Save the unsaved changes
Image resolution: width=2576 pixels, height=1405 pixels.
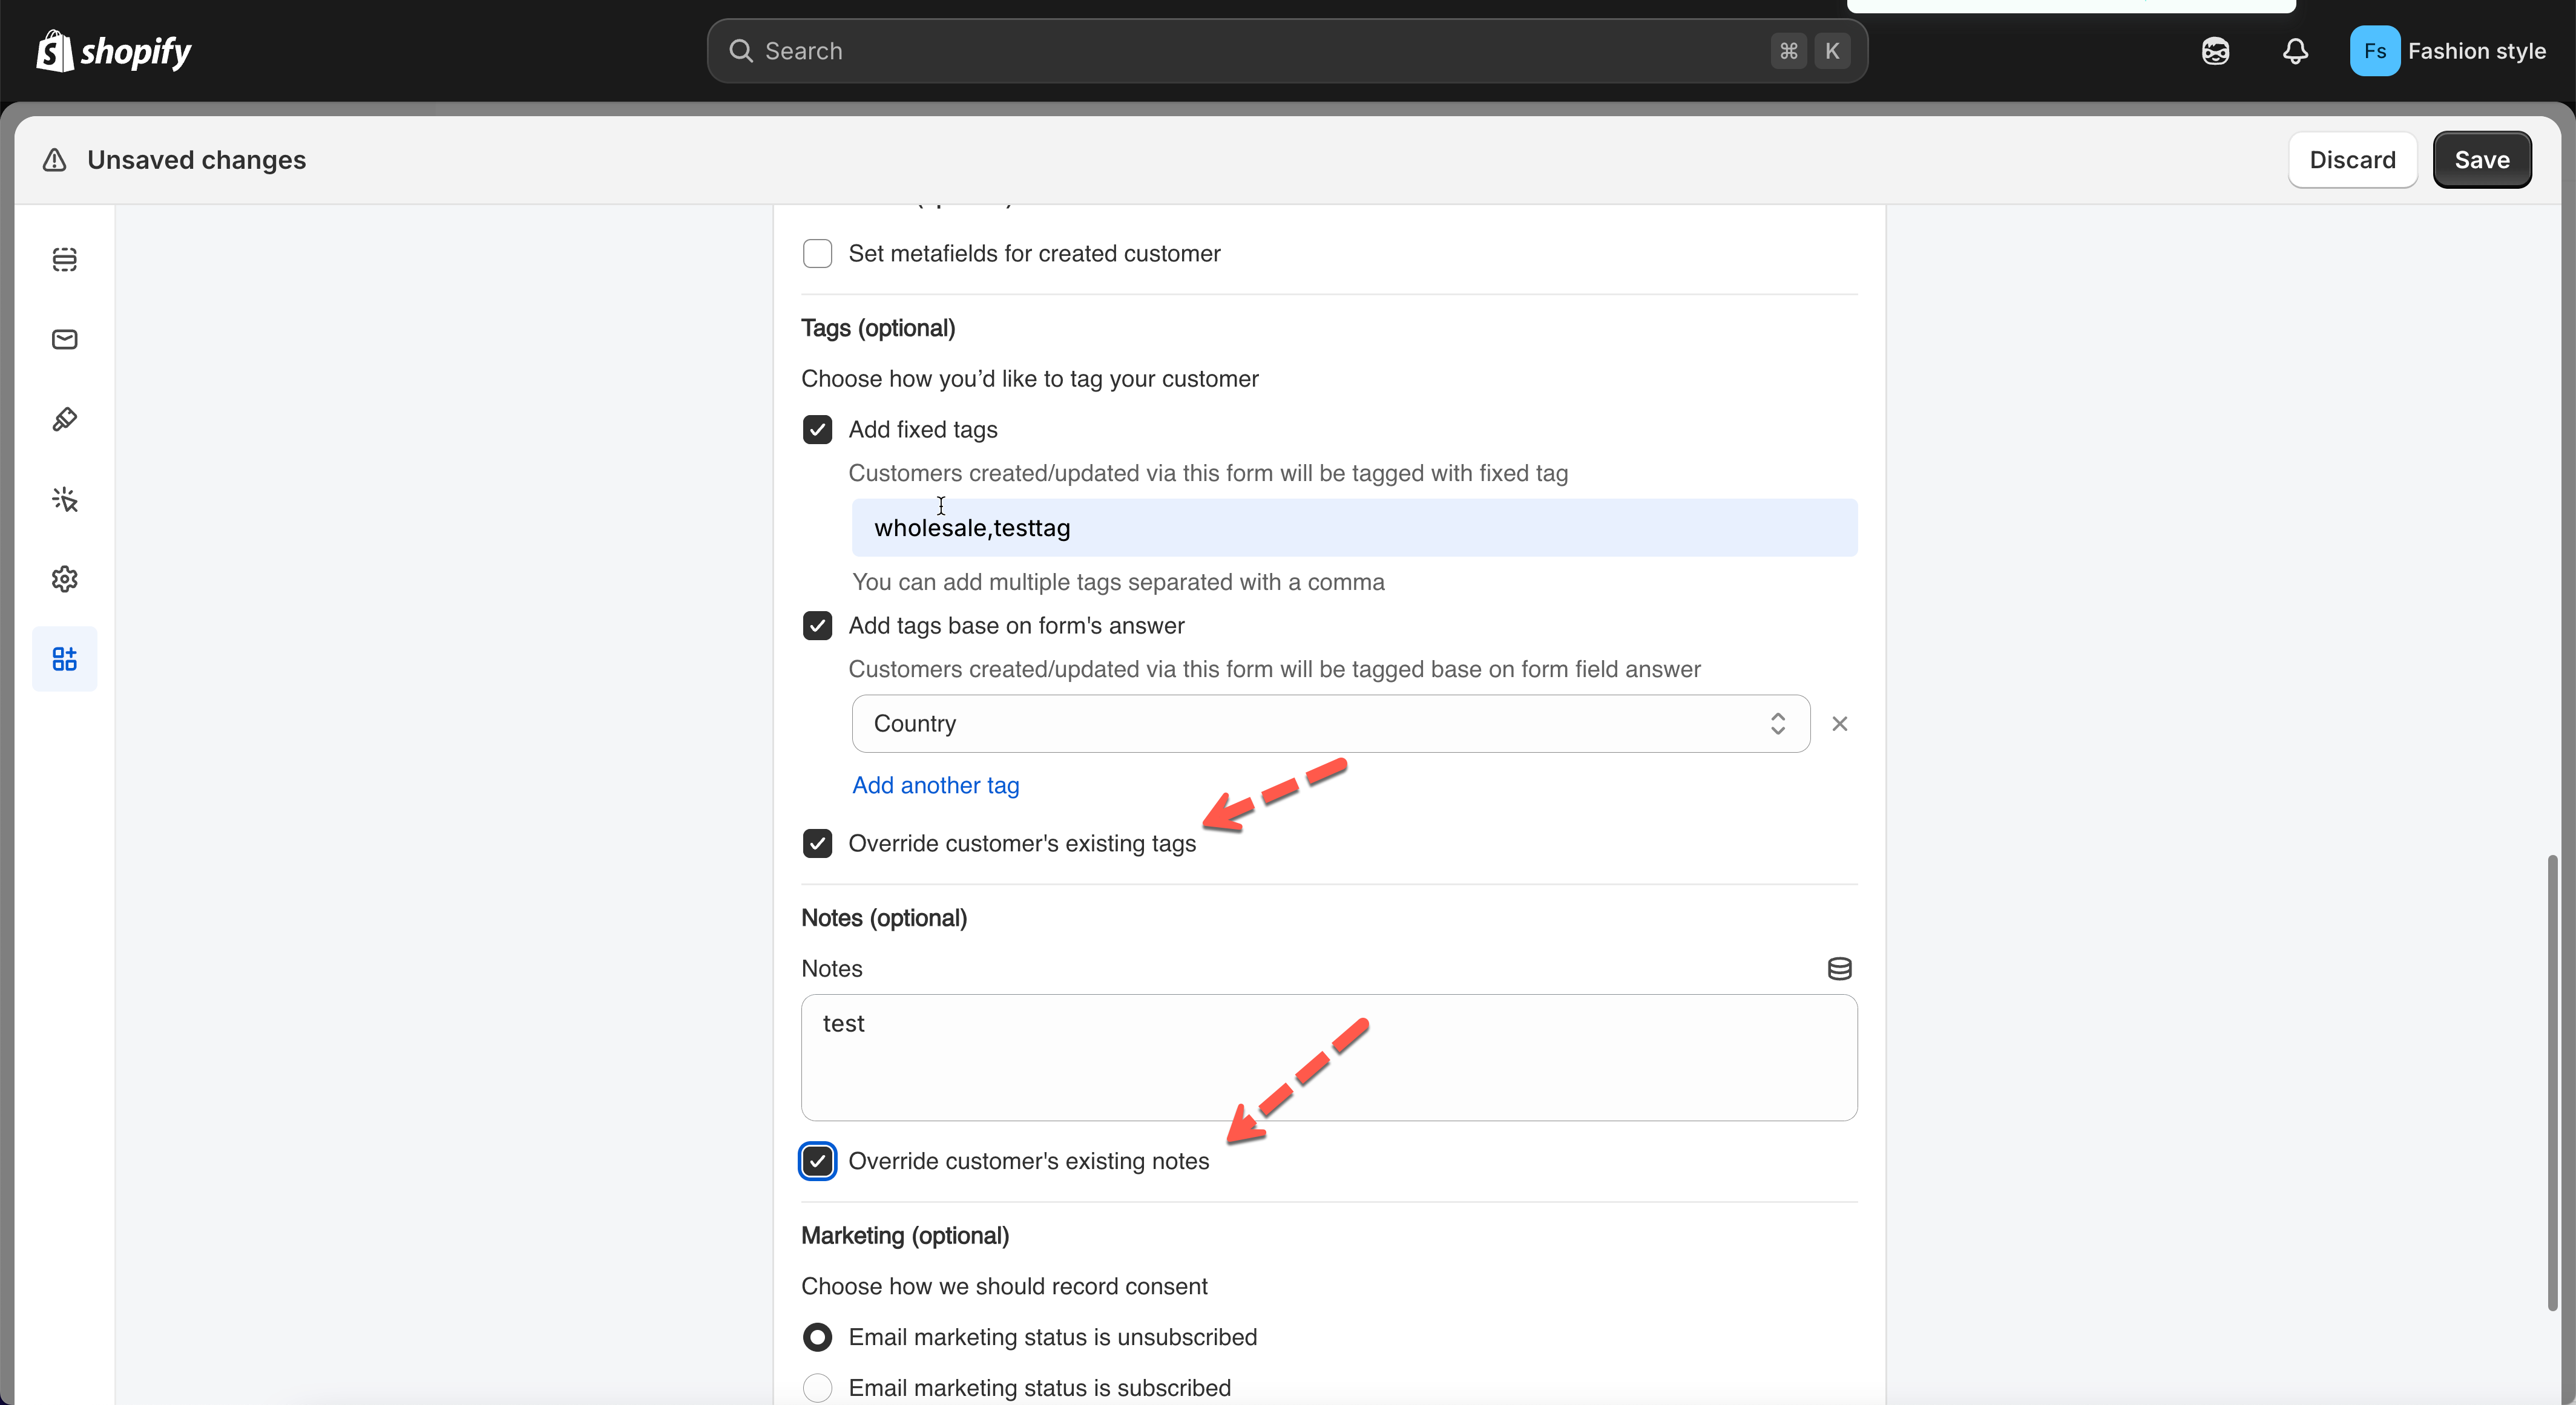2481,160
